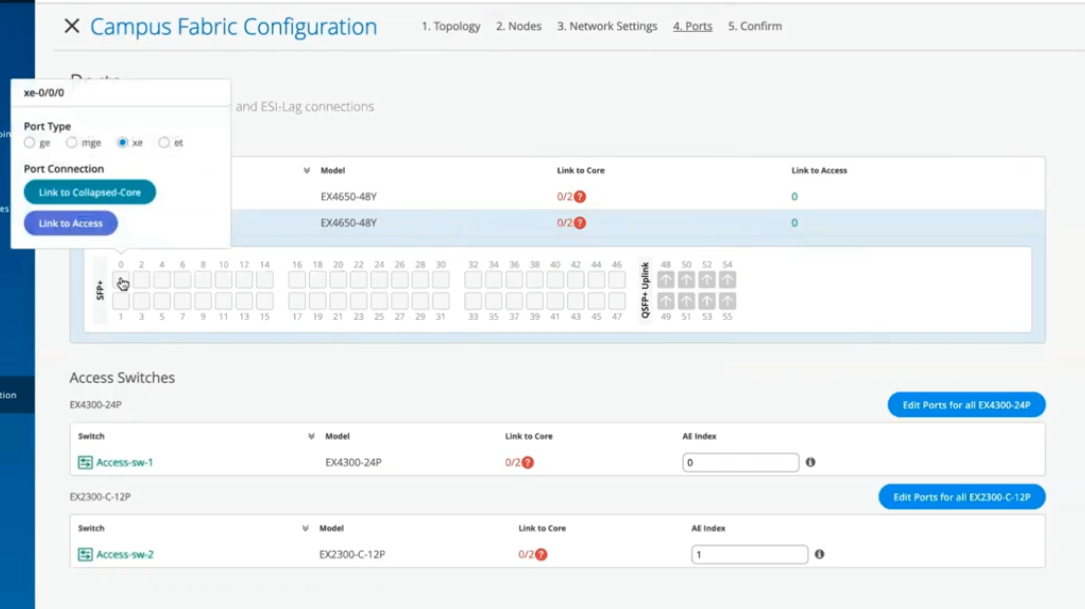Click Link to Access button

[71, 224]
